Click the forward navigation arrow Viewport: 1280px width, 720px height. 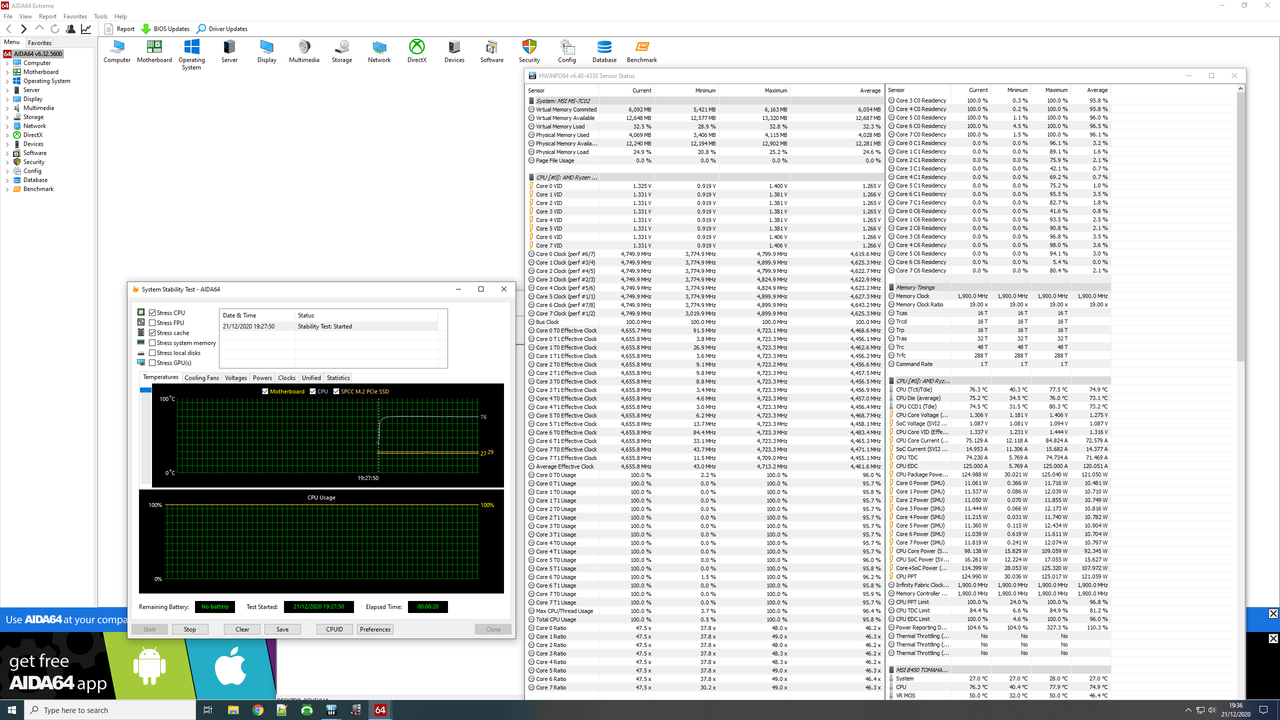click(x=26, y=29)
